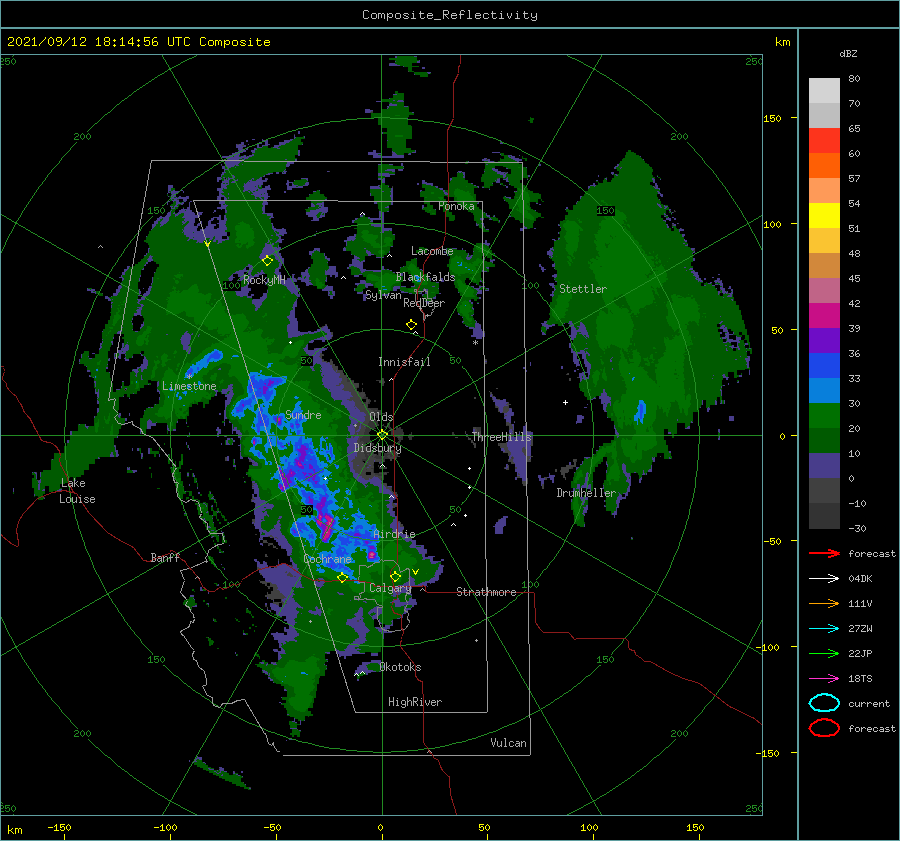Click the Sundre label
This screenshot has width=900, height=841.
303,415
